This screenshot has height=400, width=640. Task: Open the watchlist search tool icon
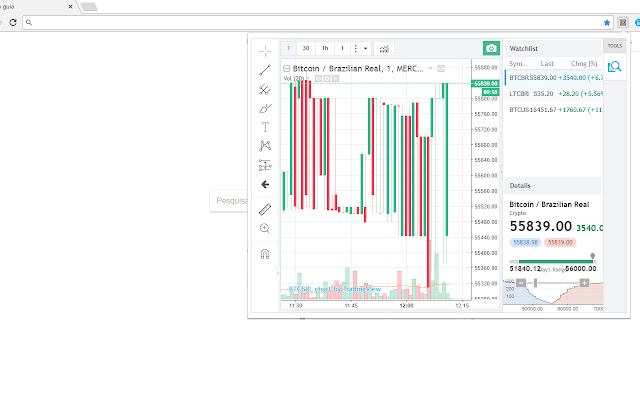(x=614, y=67)
